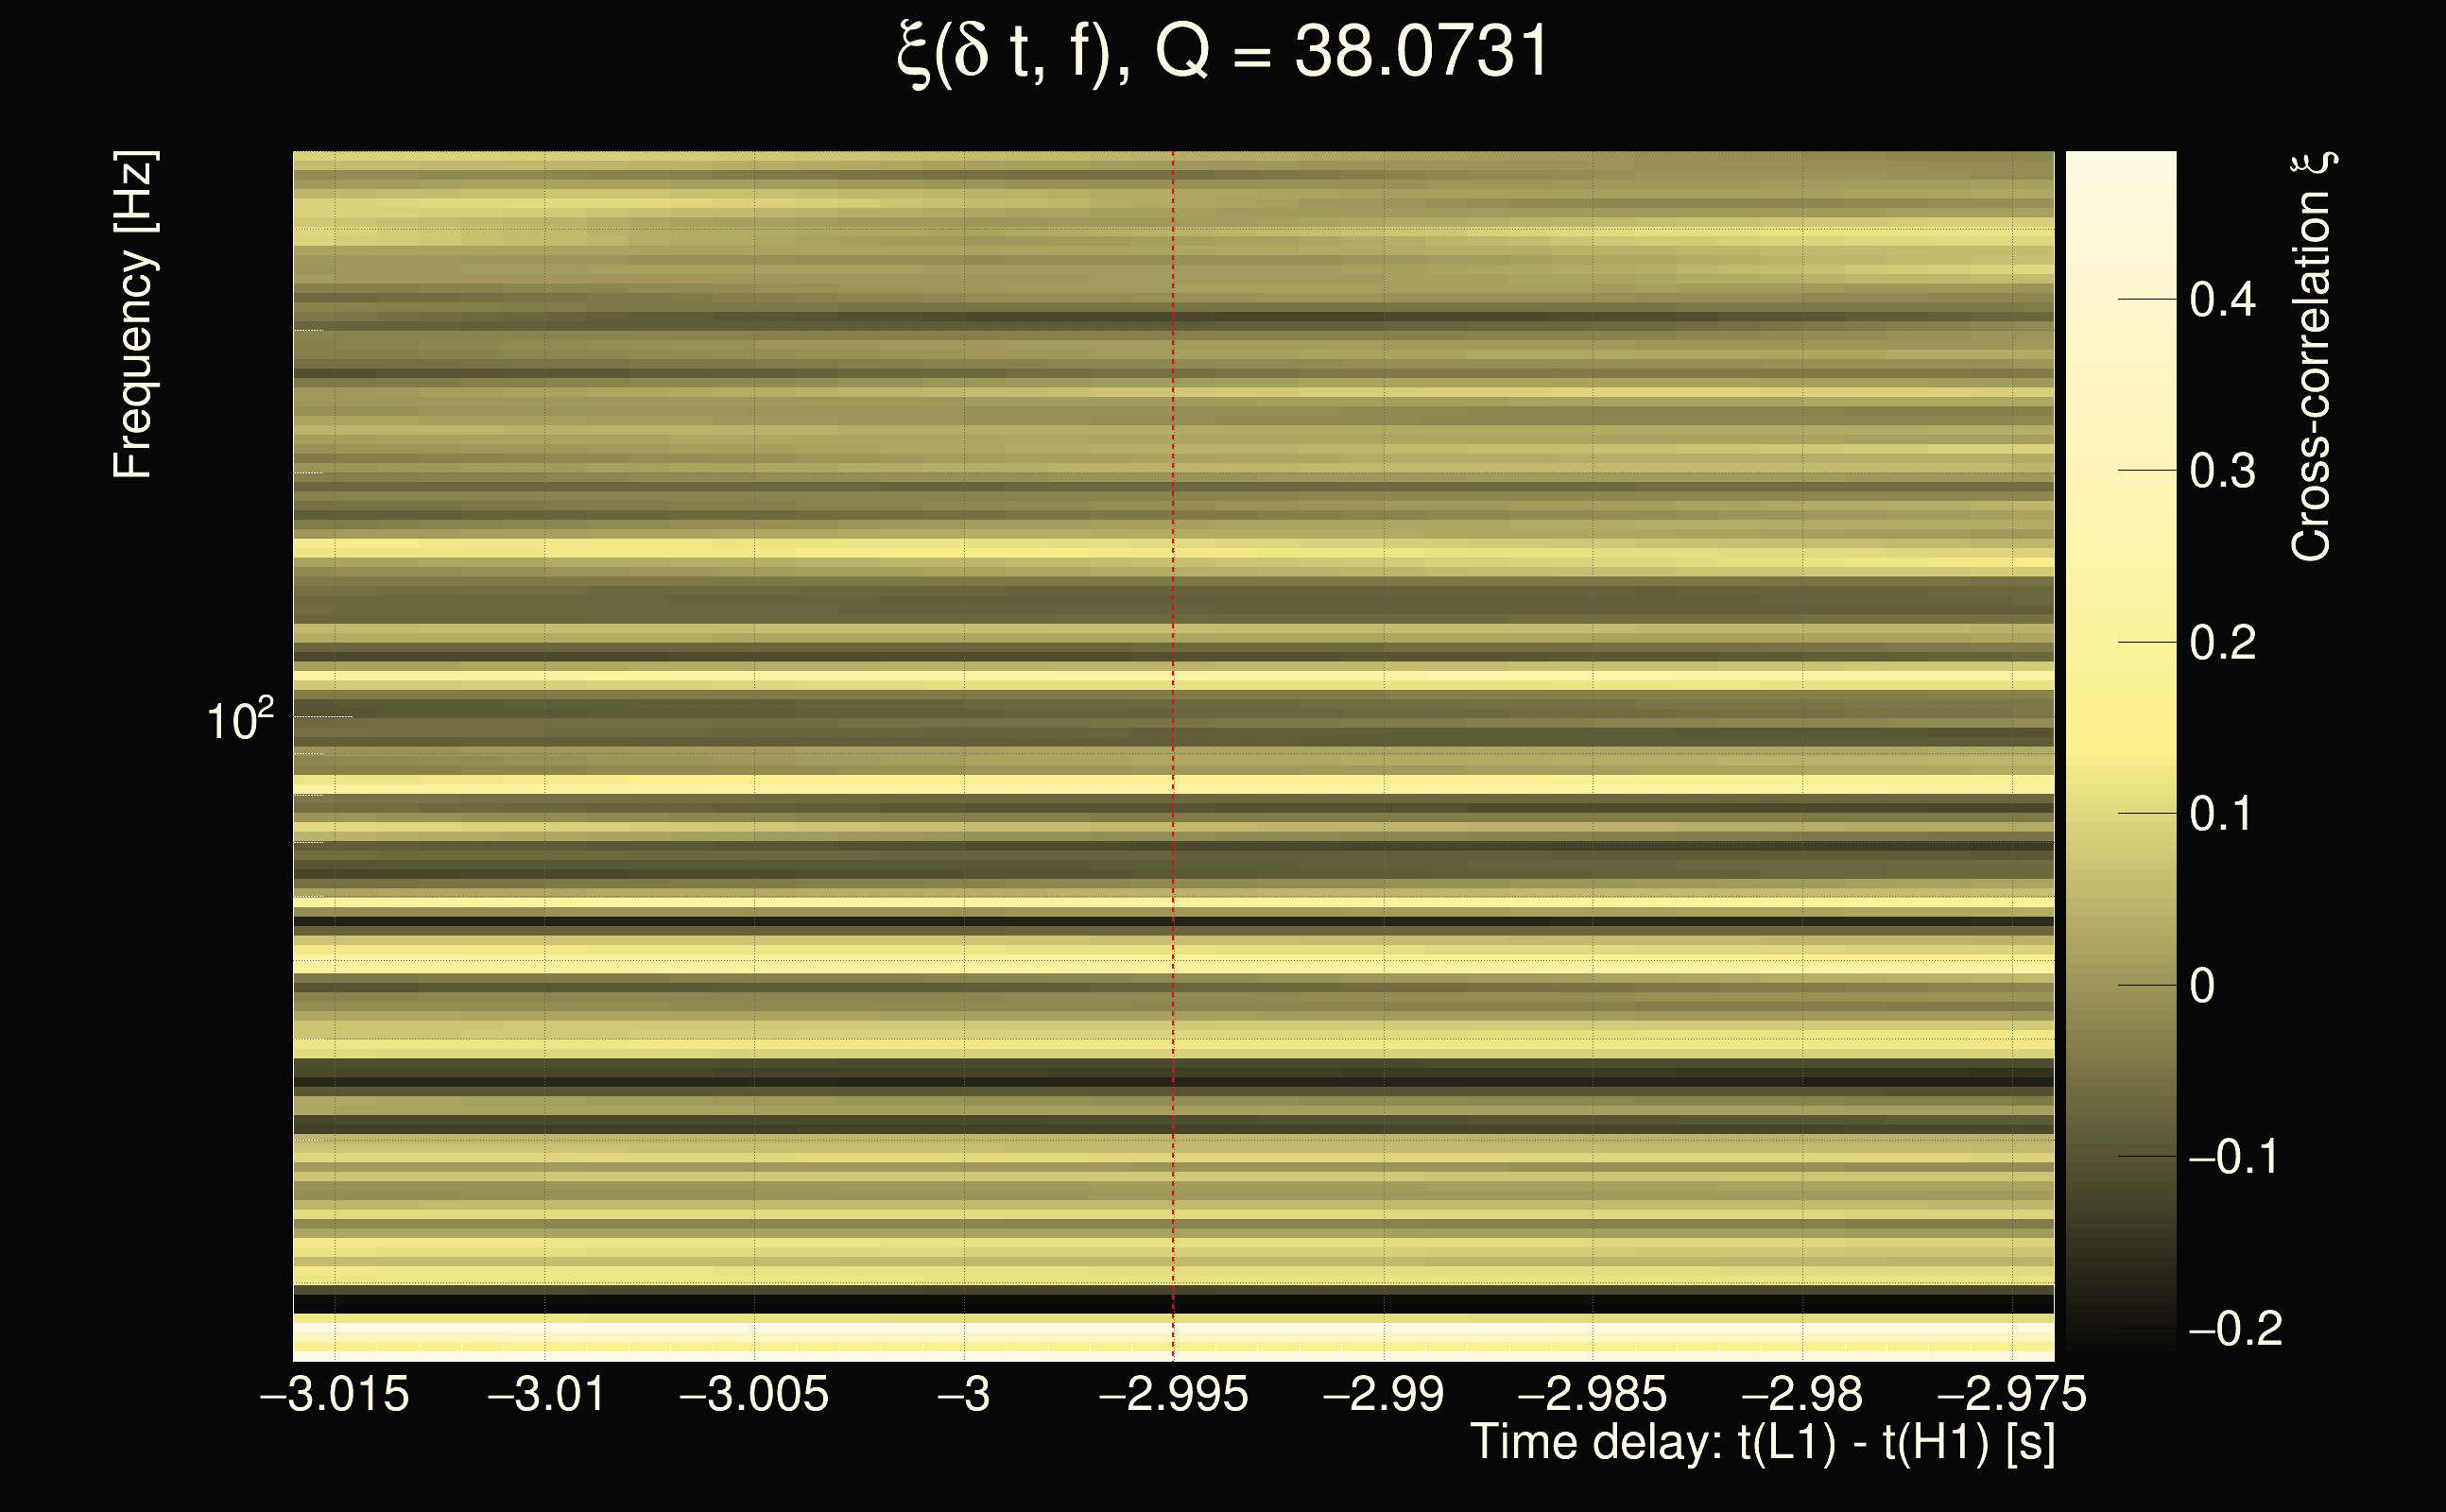Click the –0.2 tick label on colorbar
2446x1512 pixels.
click(2234, 1329)
